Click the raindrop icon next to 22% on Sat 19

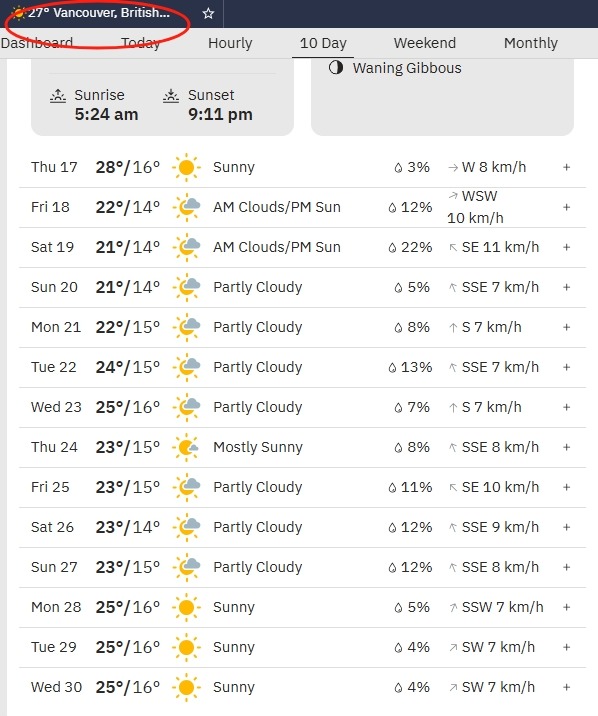click(392, 248)
